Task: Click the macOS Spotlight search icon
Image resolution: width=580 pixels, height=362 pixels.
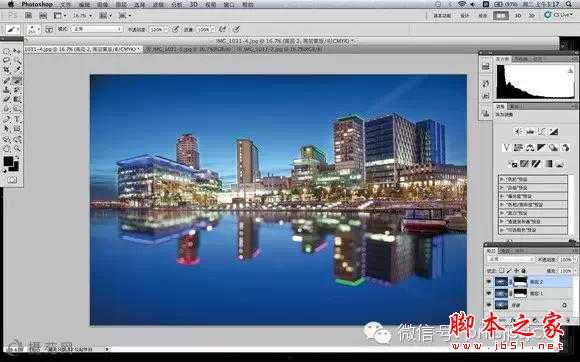Action: click(569, 4)
